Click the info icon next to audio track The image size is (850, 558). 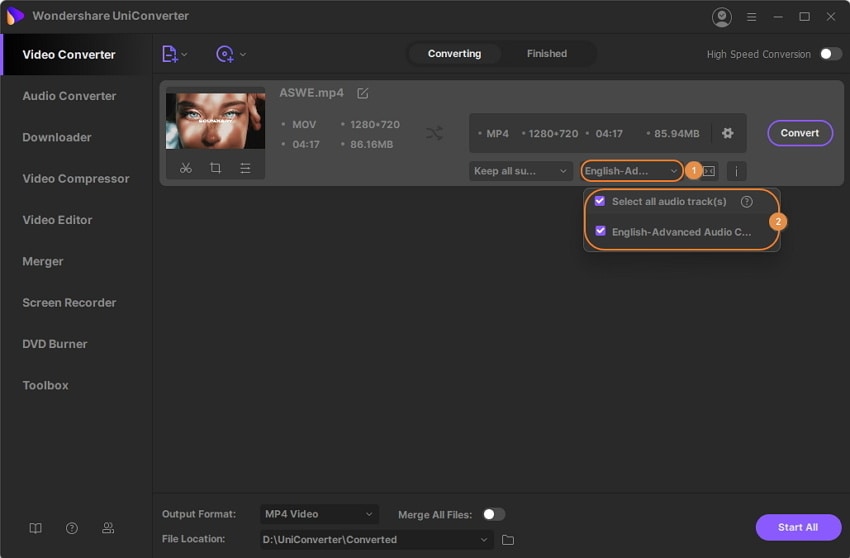(736, 171)
